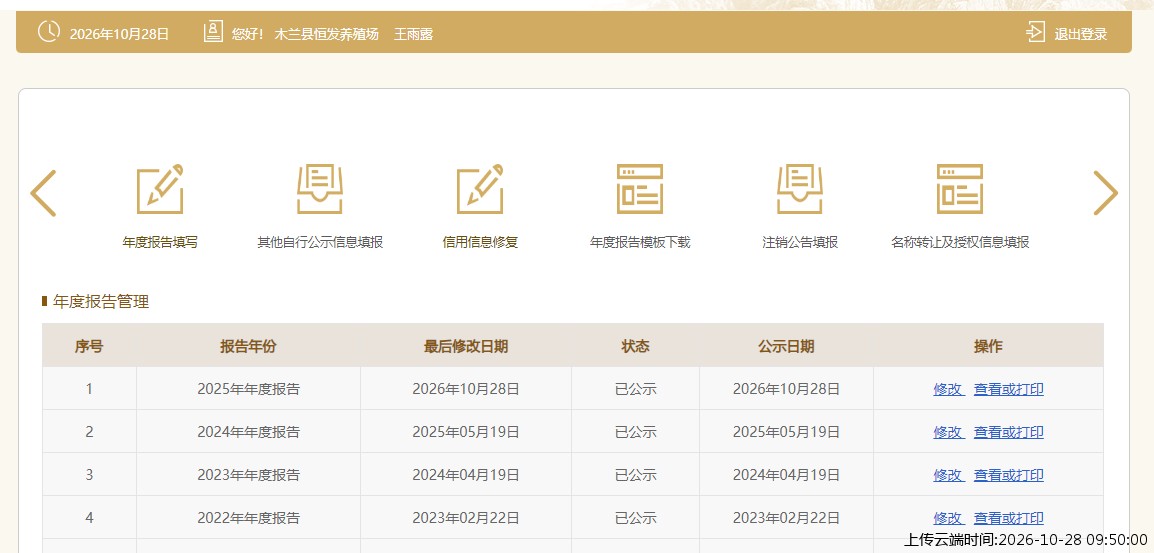
Task: Open 年度报告填写 pencil icon
Action: pyautogui.click(x=160, y=189)
